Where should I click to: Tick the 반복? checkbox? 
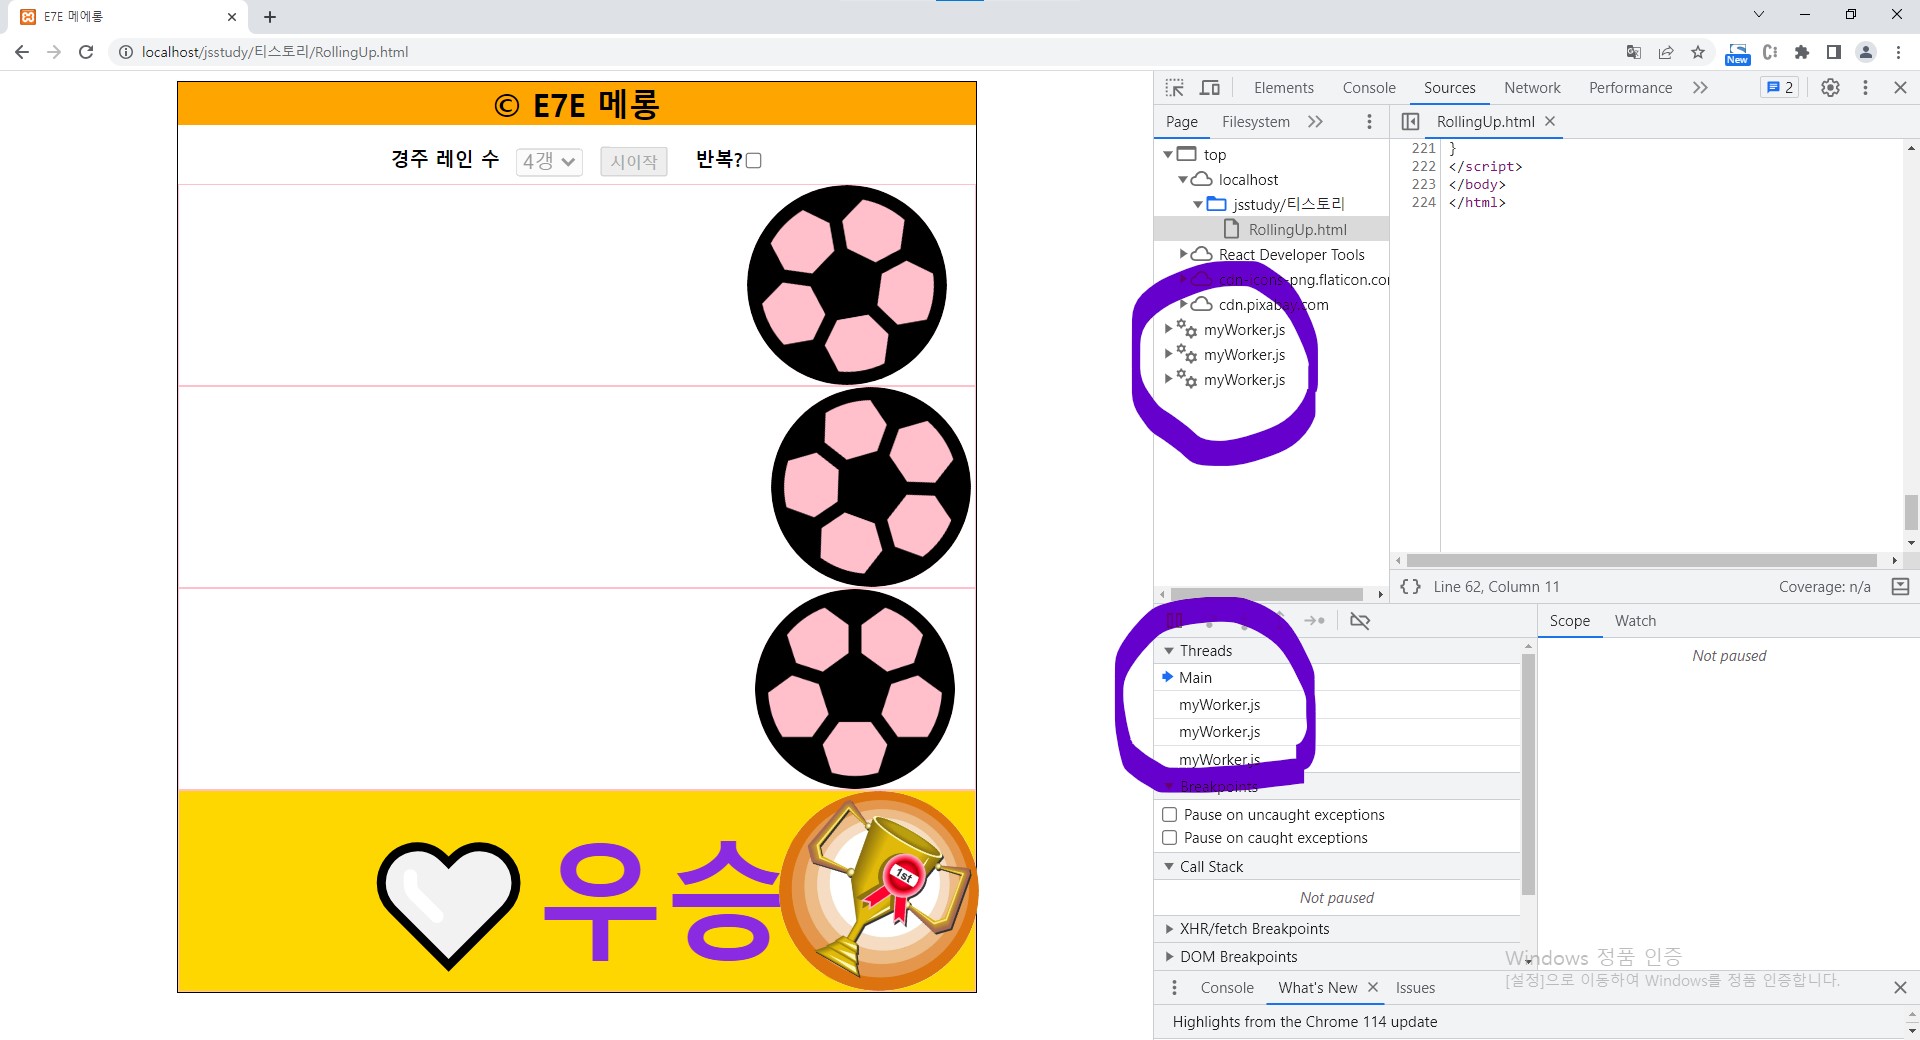pos(754,160)
